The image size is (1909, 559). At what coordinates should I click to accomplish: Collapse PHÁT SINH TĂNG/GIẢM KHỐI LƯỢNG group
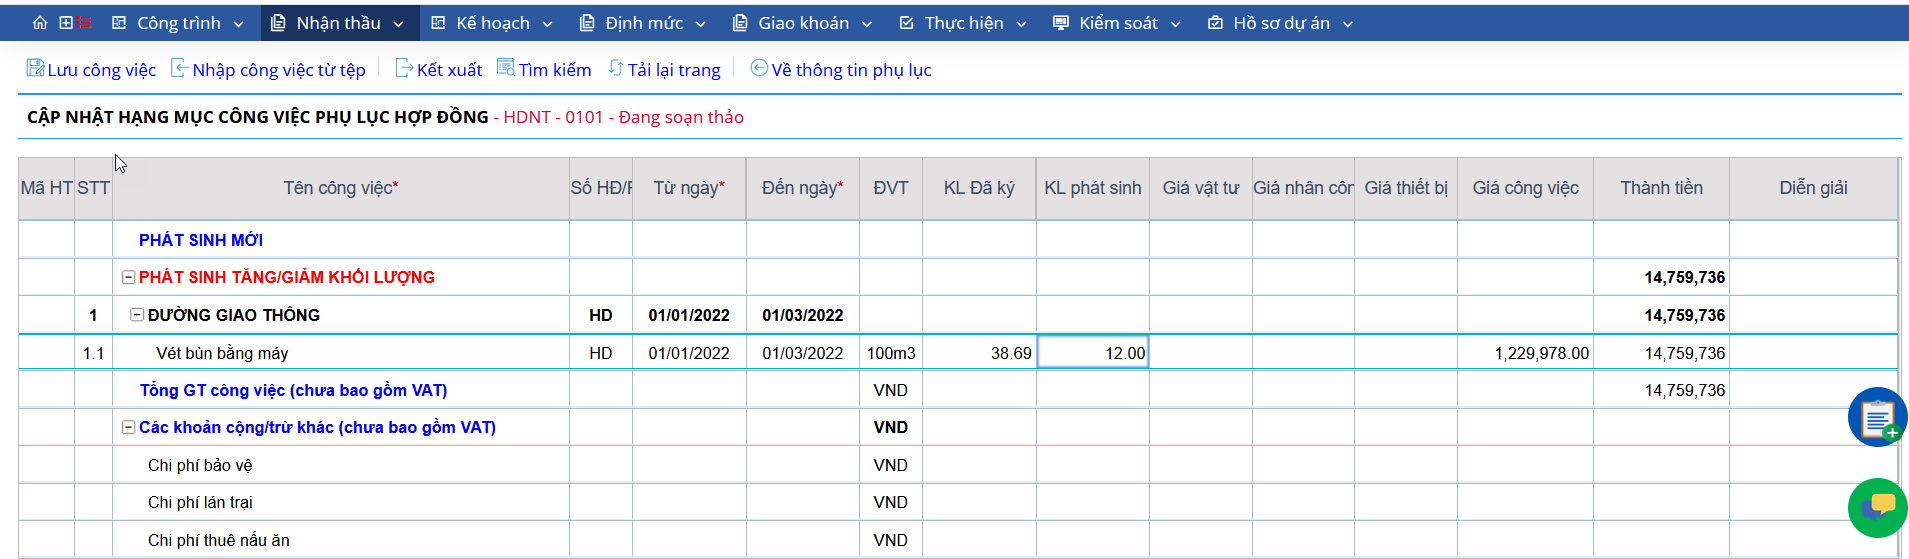[128, 277]
